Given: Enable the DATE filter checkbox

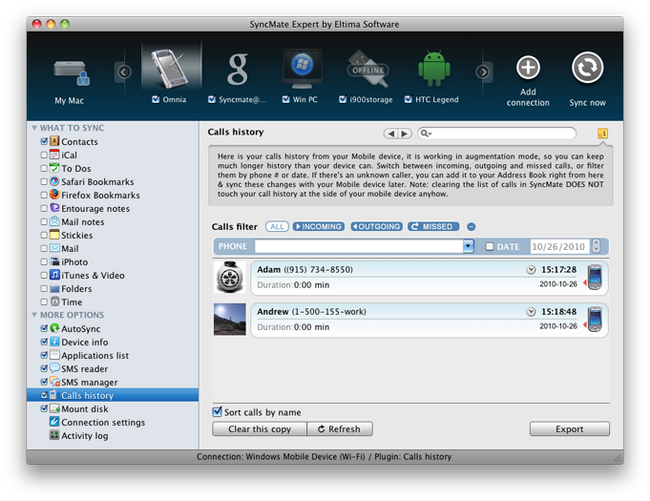Looking at the screenshot, I should click(x=490, y=247).
